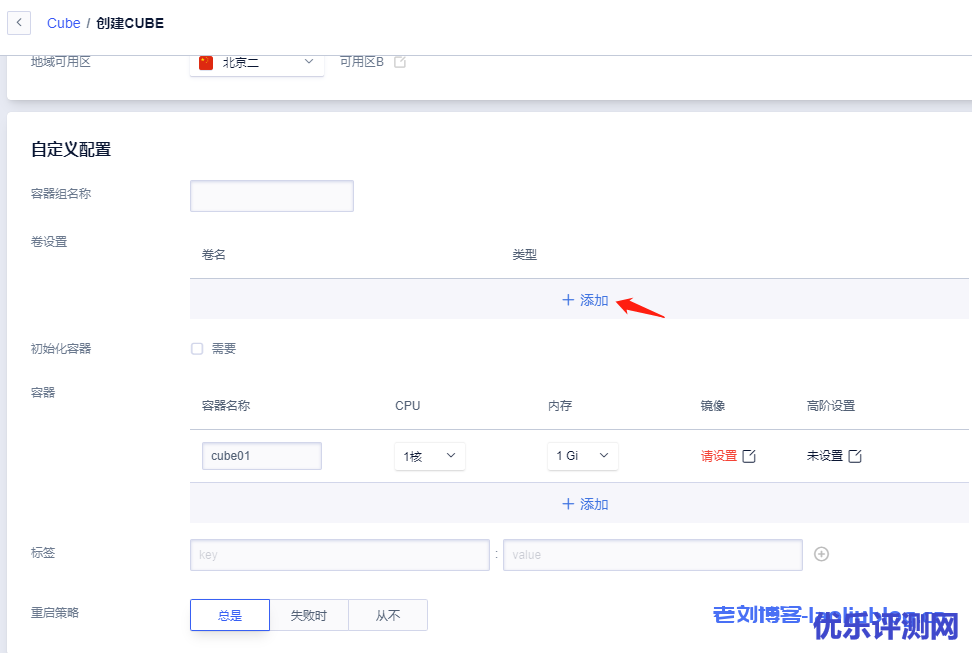Click the plus circle icon beside tag fields
Image resolution: width=972 pixels, height=653 pixels.
[x=821, y=554]
